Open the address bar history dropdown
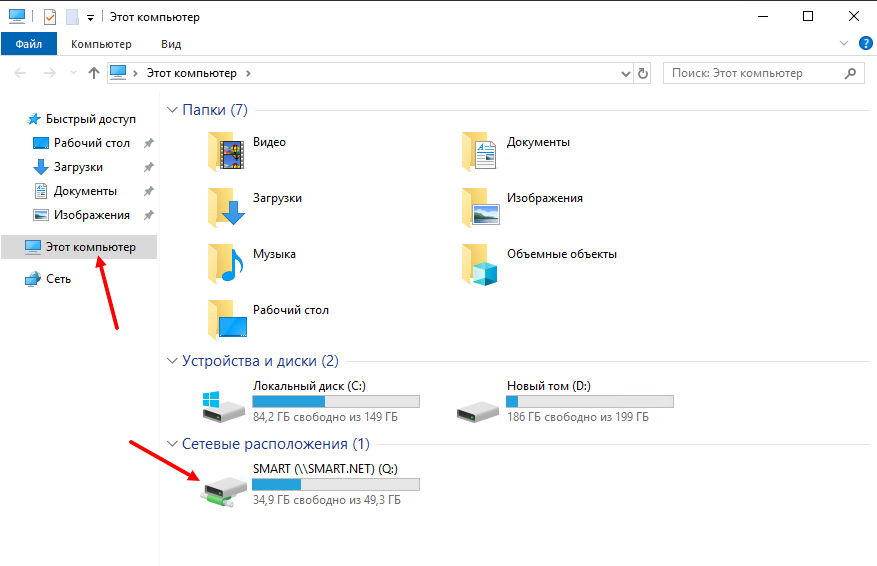This screenshot has height=566, width=877. (x=624, y=73)
